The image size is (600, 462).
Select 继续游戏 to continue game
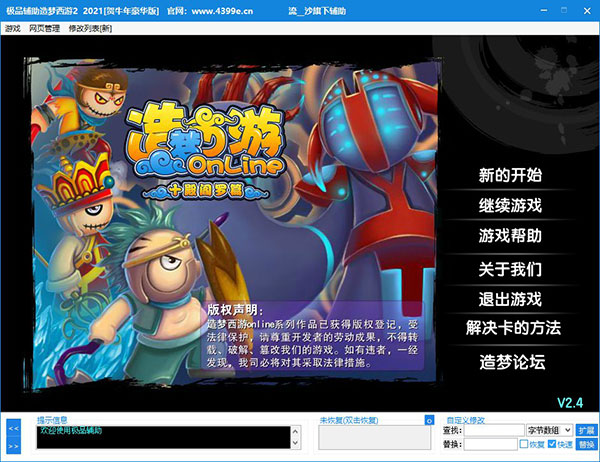[x=510, y=206]
